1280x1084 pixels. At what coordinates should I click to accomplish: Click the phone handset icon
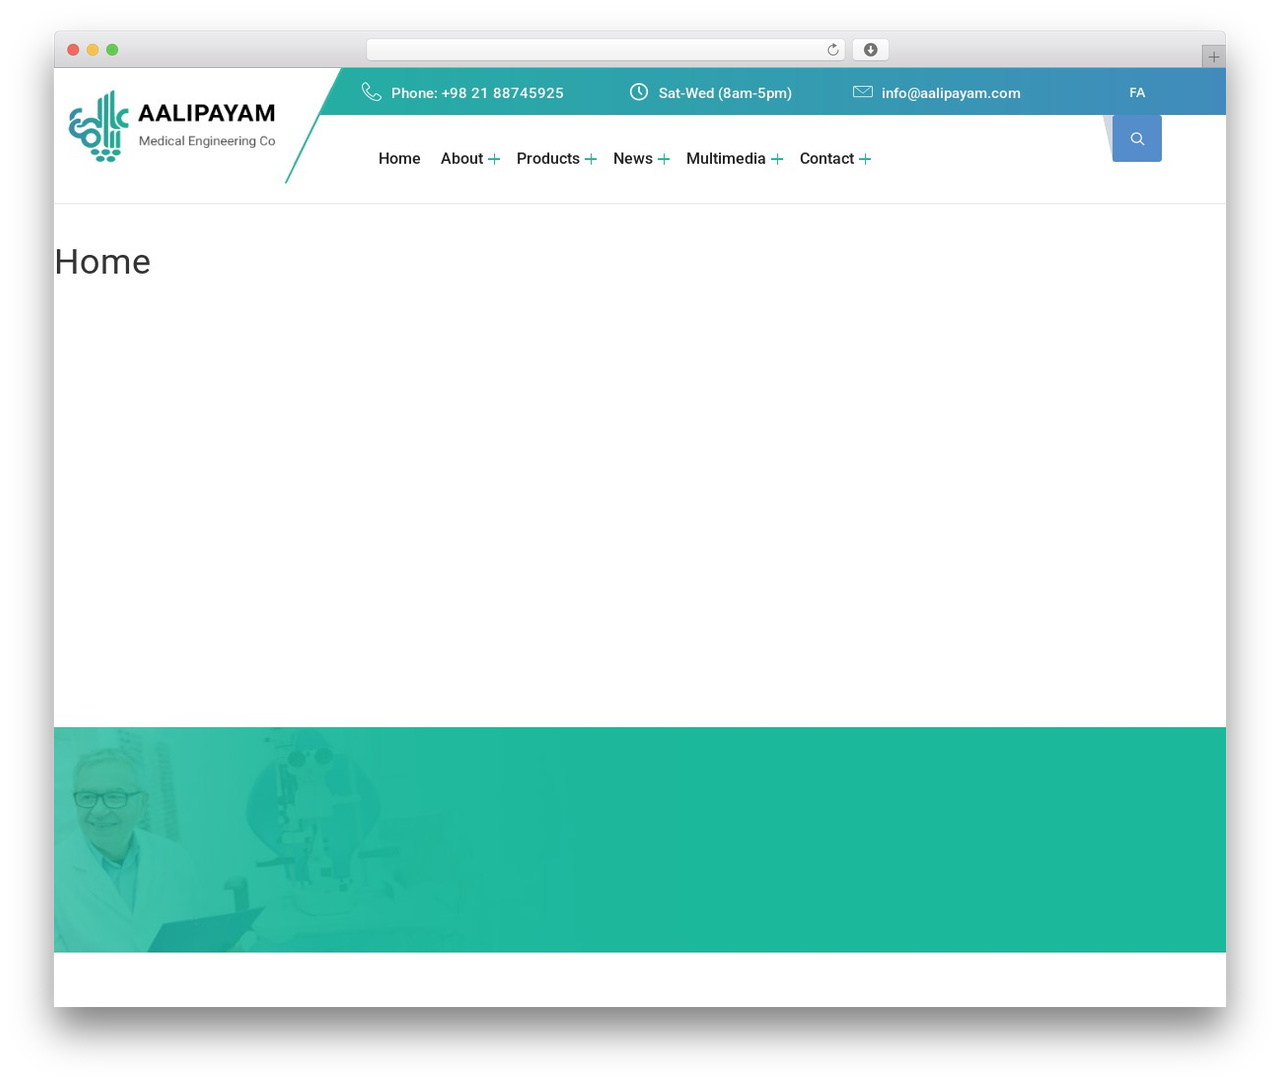click(x=371, y=92)
